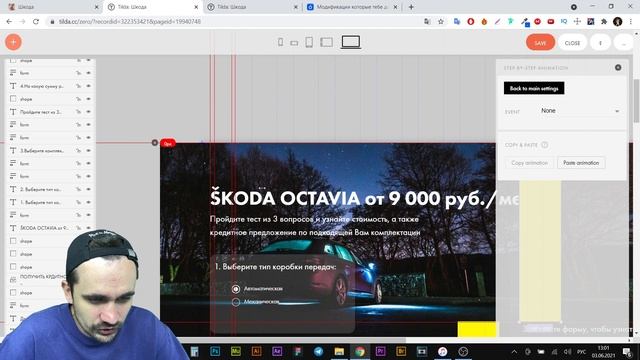Bookmark this page with the star icon
640x360 pixels.
pos(441,22)
